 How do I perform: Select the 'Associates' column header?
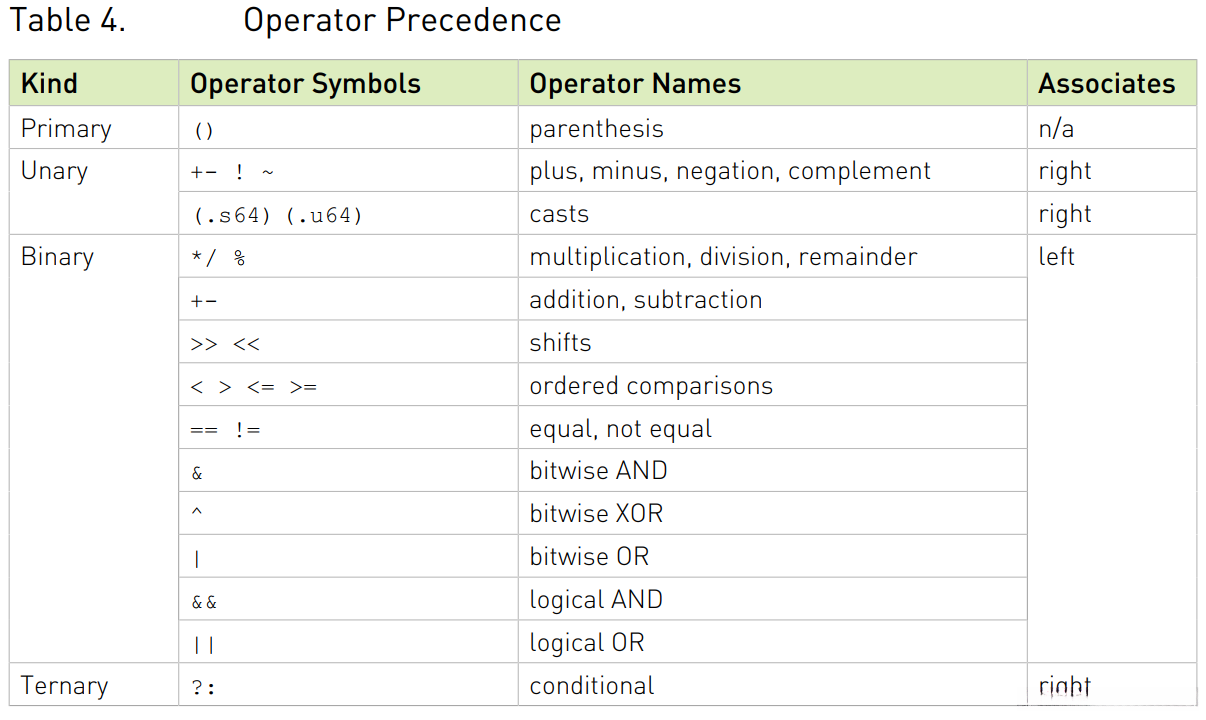[x=1106, y=84]
